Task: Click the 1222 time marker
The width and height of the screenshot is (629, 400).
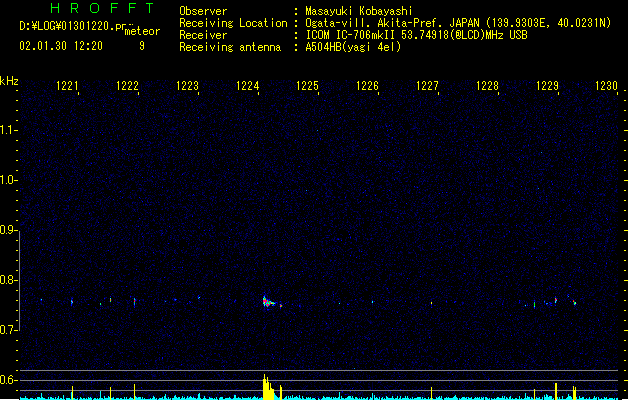Action: [x=127, y=86]
